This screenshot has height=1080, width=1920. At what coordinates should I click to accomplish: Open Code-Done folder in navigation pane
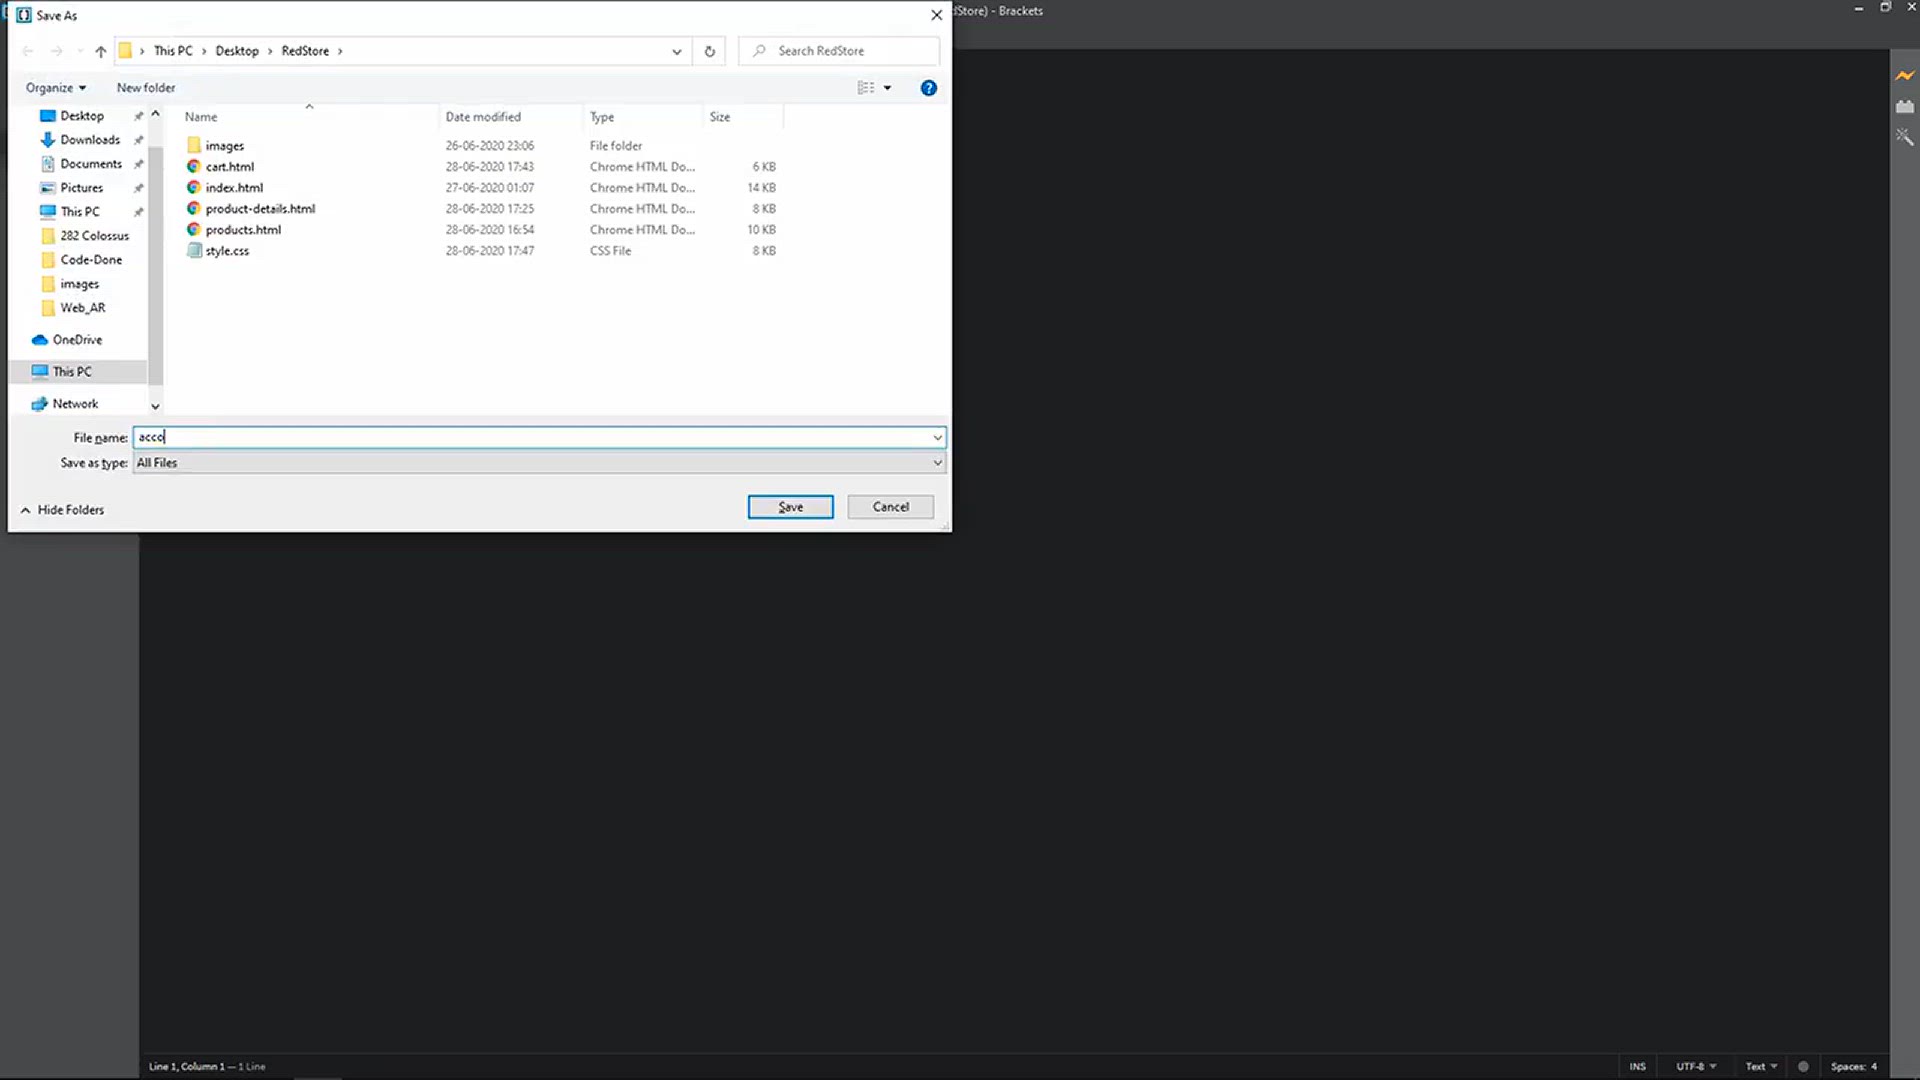[91, 260]
